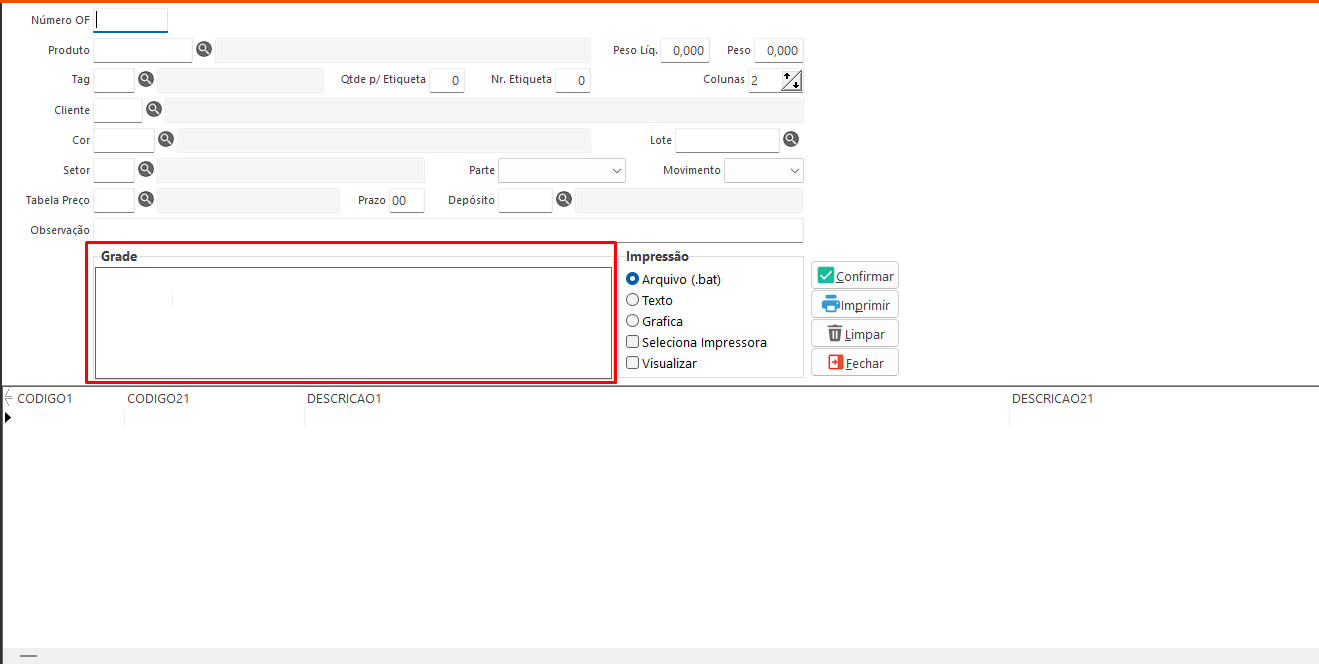This screenshot has height=664, width=1319.
Task: Click the Limpar trash button
Action: (855, 334)
